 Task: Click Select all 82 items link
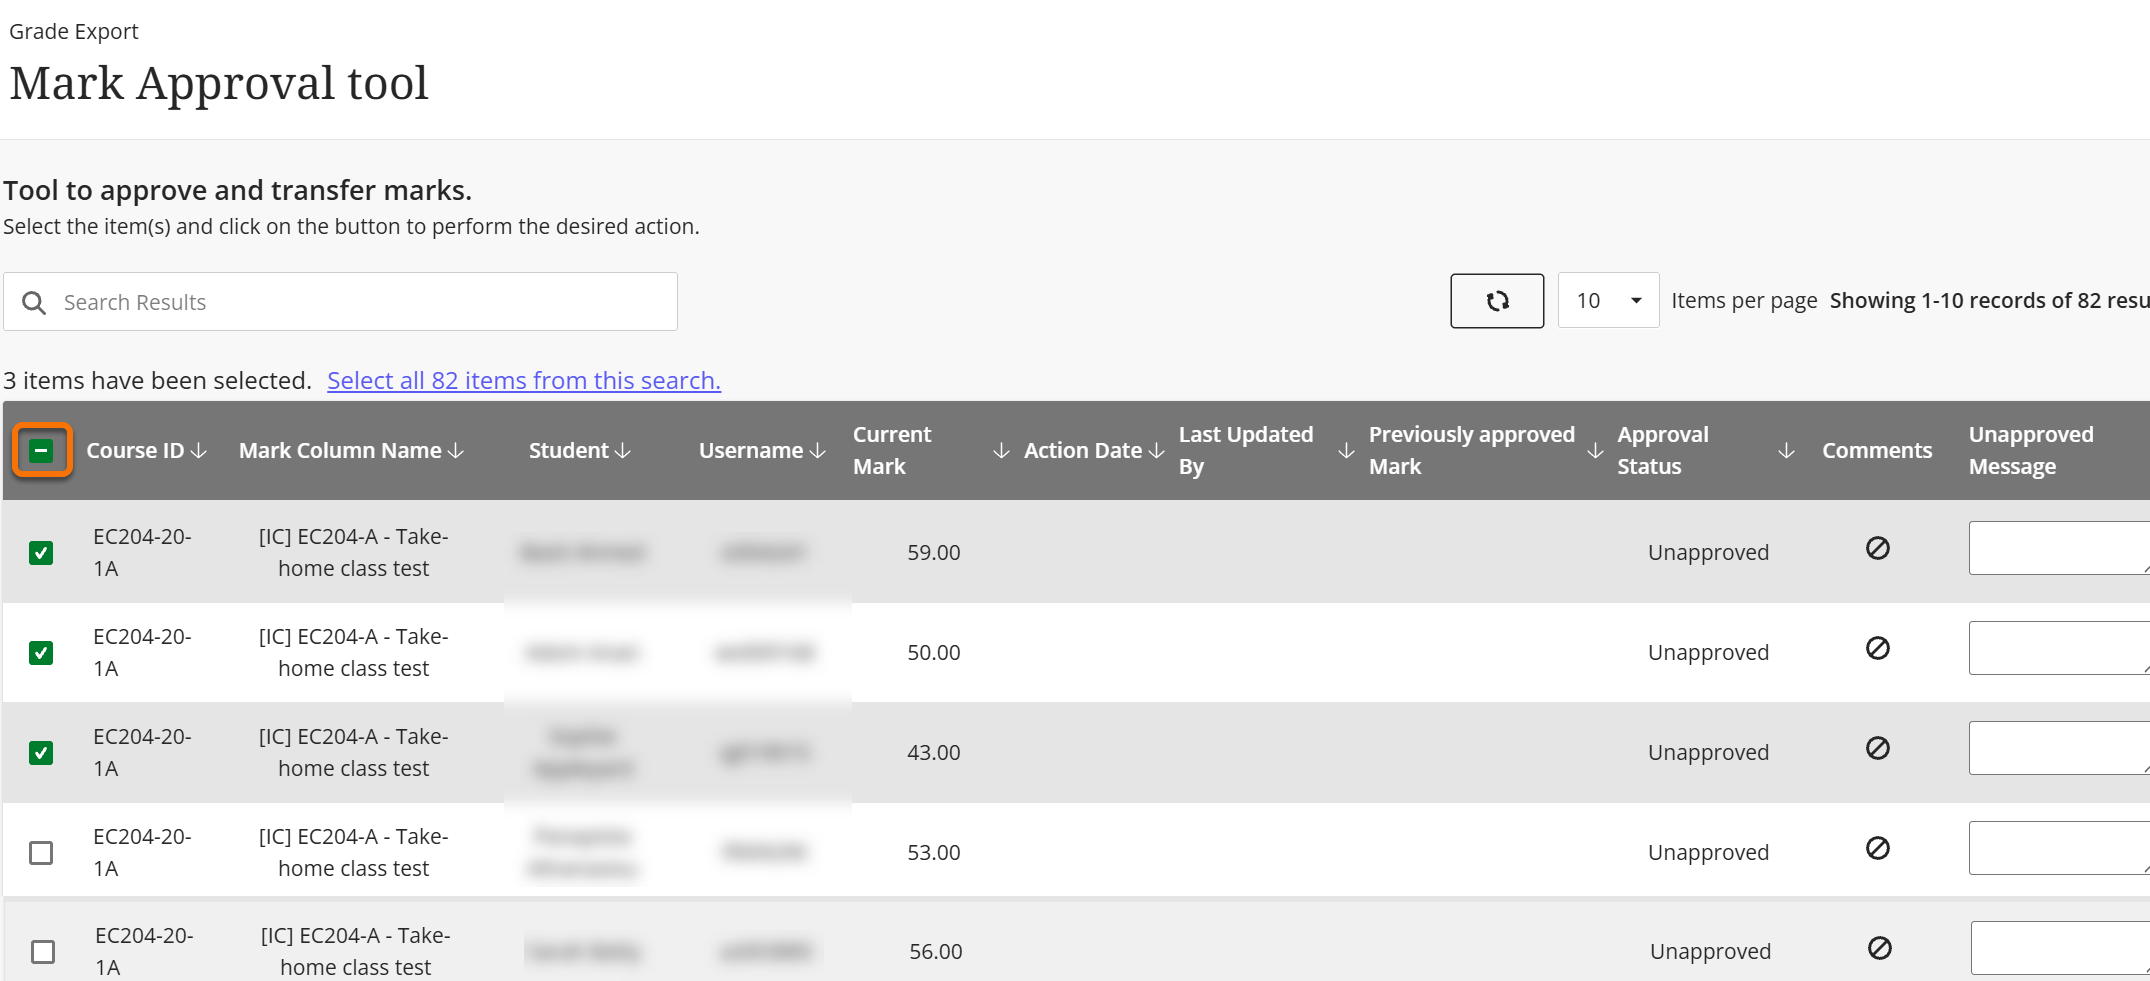[523, 381]
